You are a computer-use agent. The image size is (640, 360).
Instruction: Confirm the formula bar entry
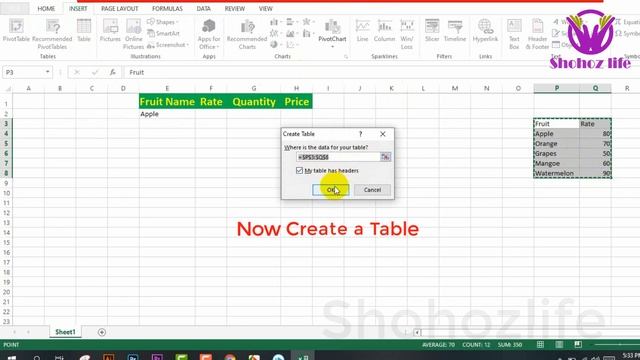pyautogui.click(x=95, y=72)
